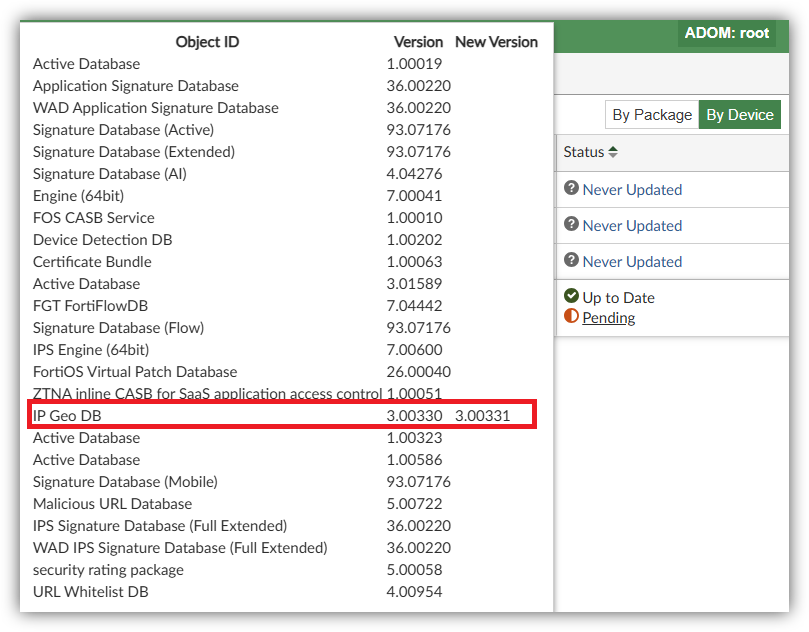Click version value 1.00019
The image size is (809, 632).
414,64
